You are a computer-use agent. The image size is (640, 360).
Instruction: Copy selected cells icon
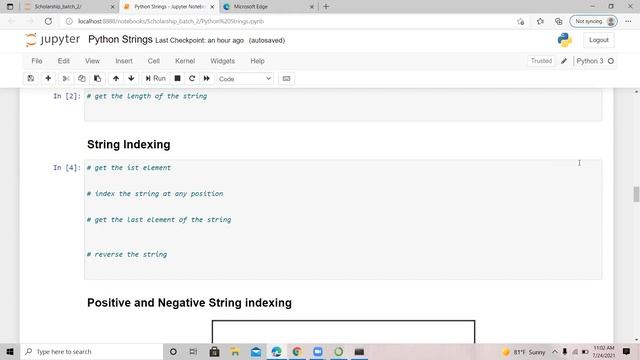[82, 78]
